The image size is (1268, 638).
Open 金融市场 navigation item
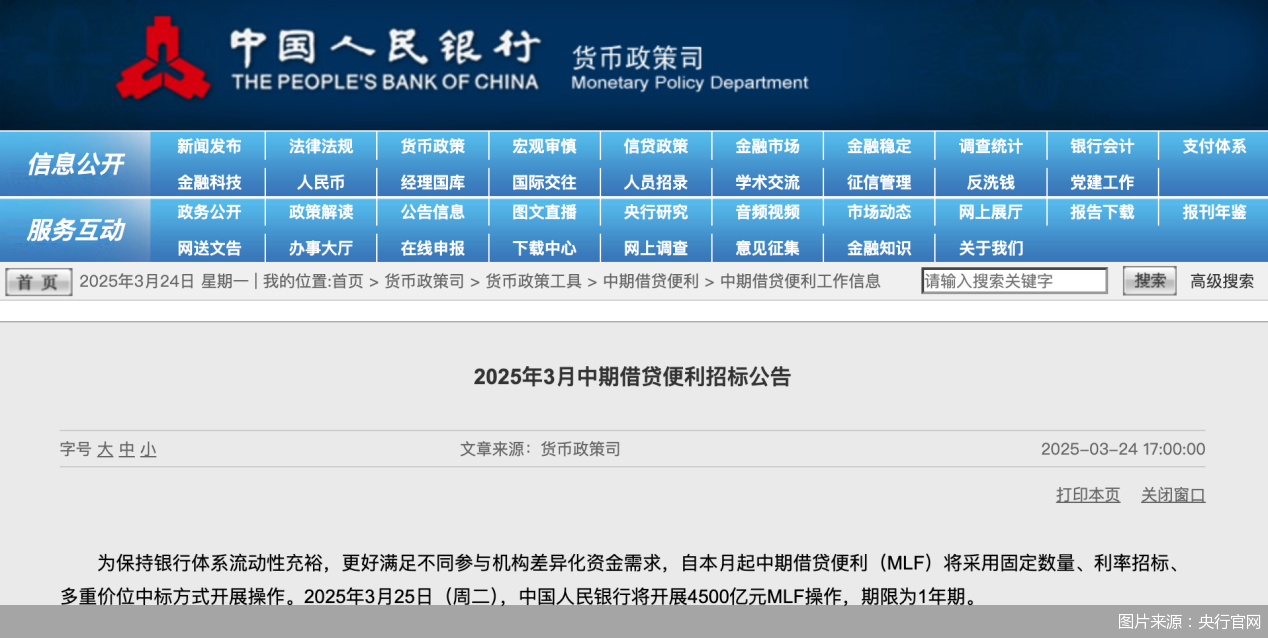pyautogui.click(x=768, y=146)
